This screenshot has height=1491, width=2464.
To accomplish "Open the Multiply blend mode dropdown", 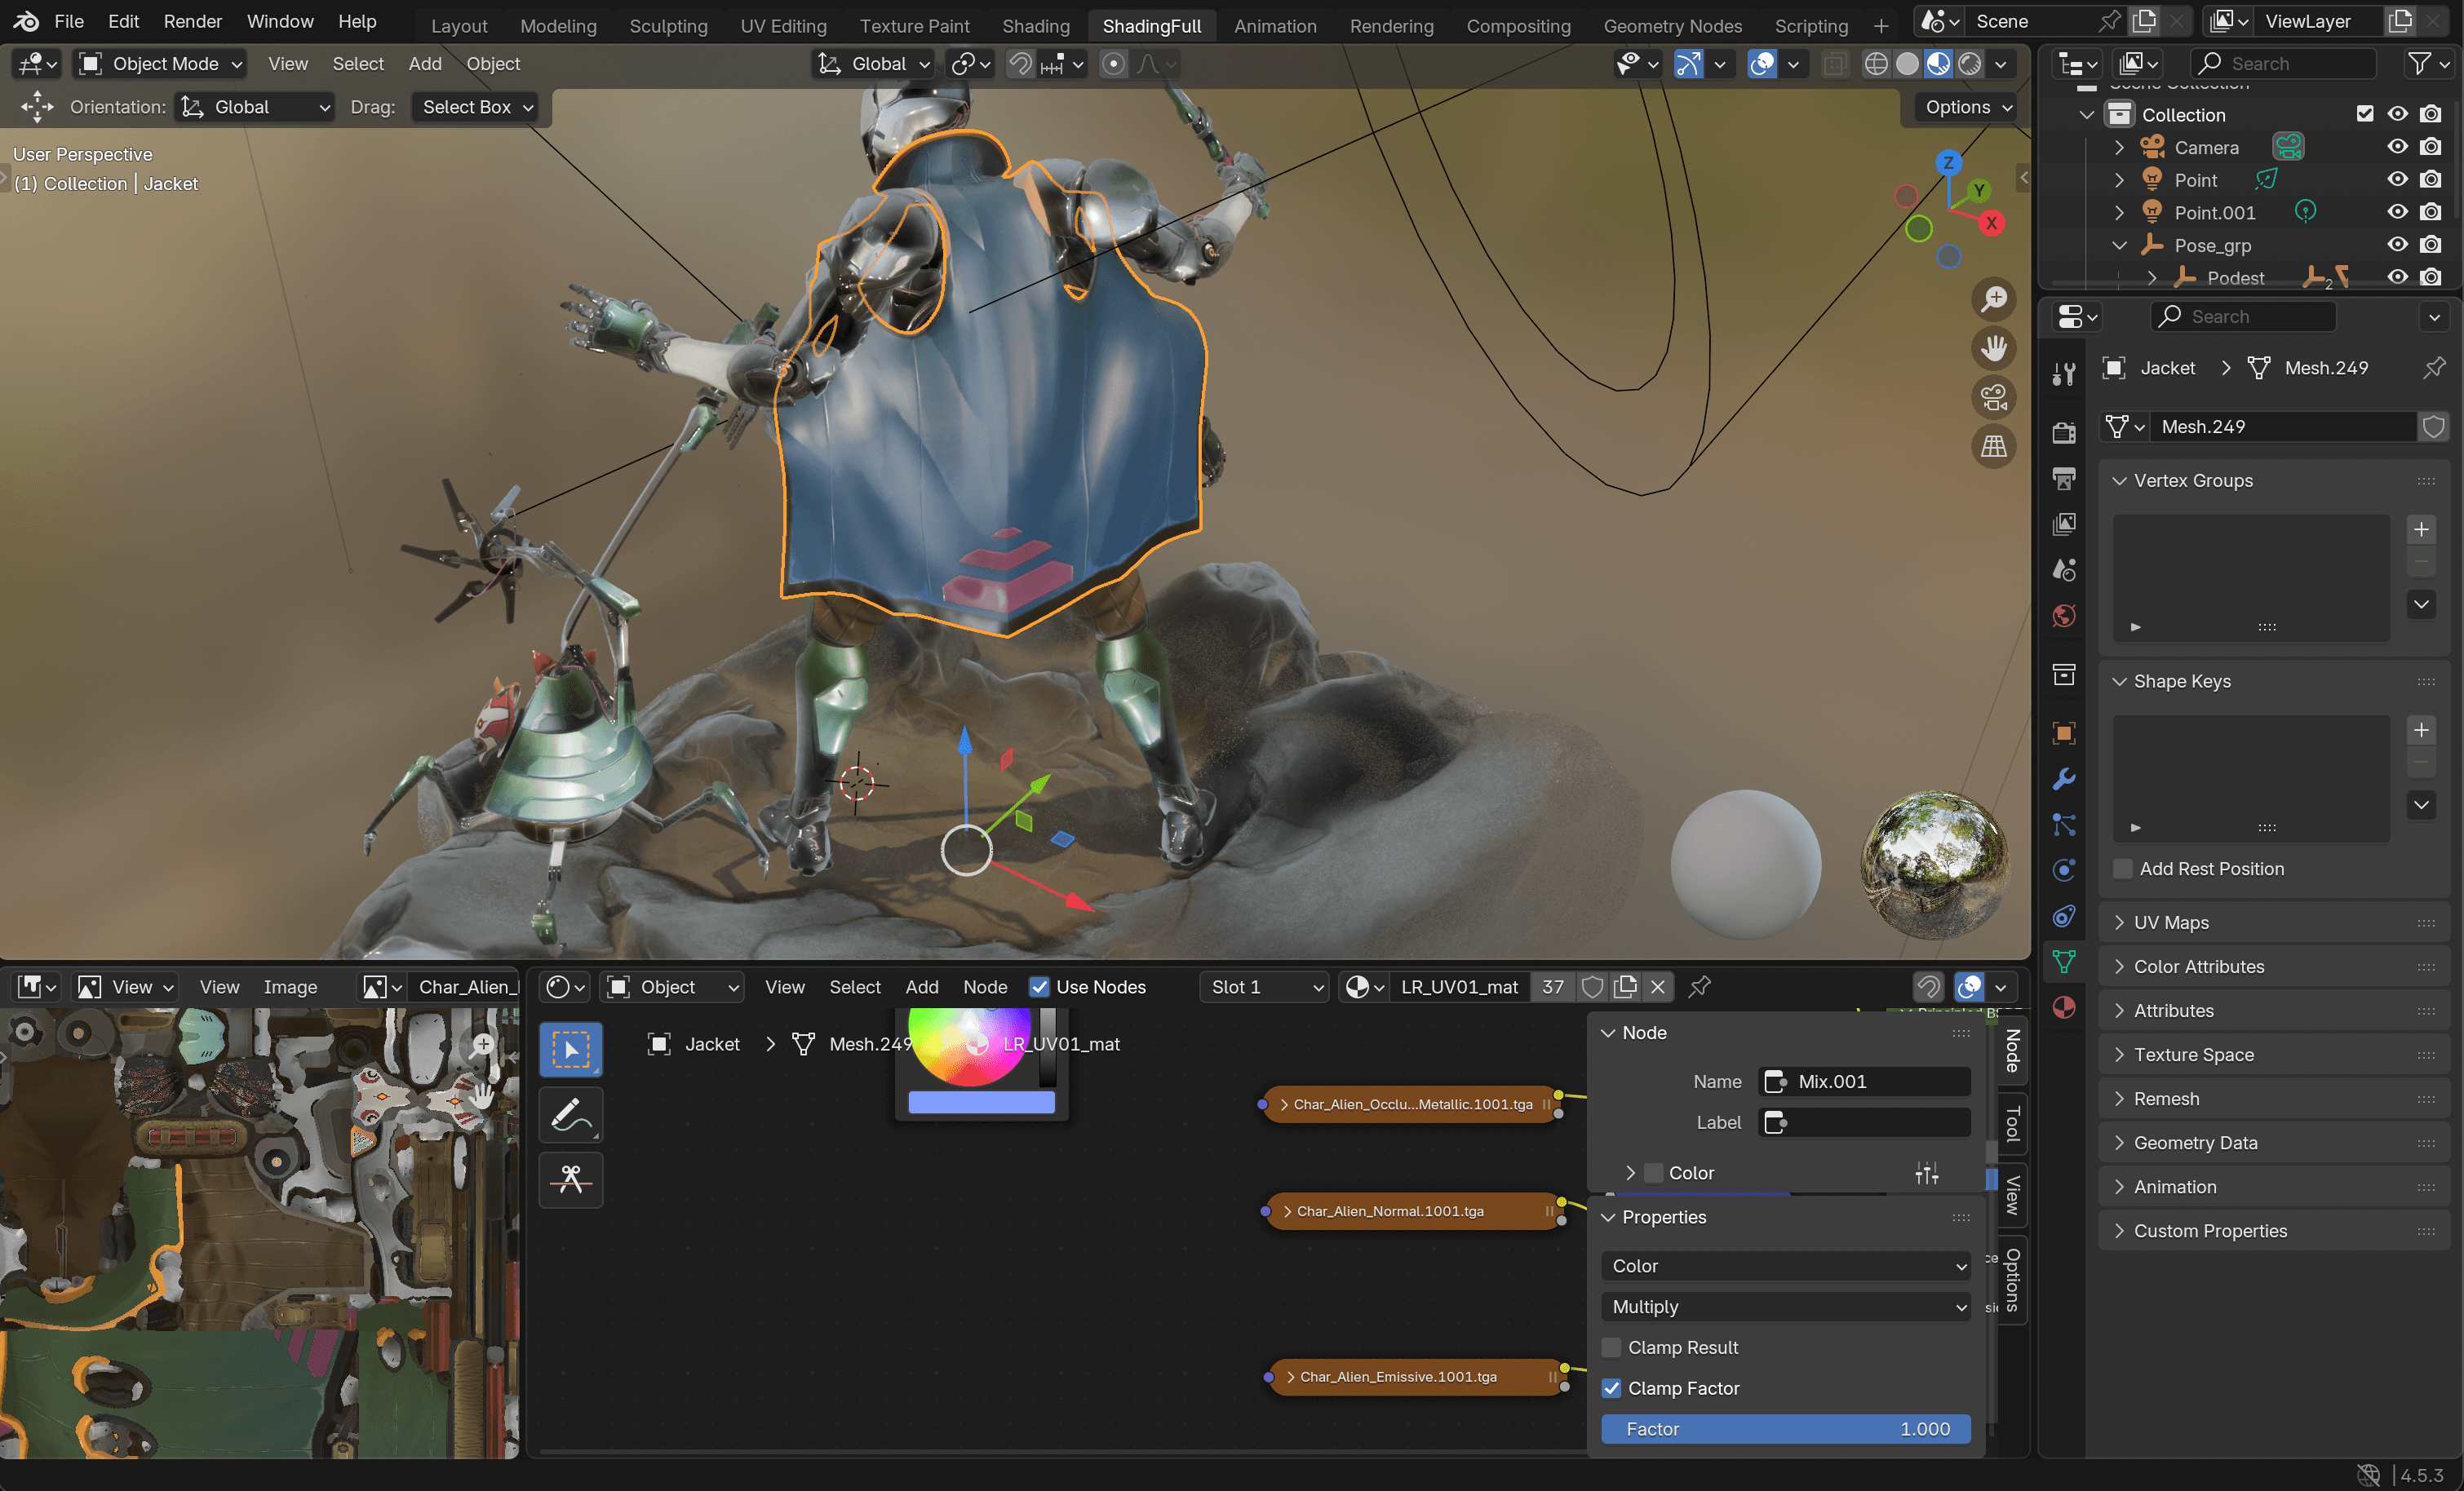I will point(1785,1307).
